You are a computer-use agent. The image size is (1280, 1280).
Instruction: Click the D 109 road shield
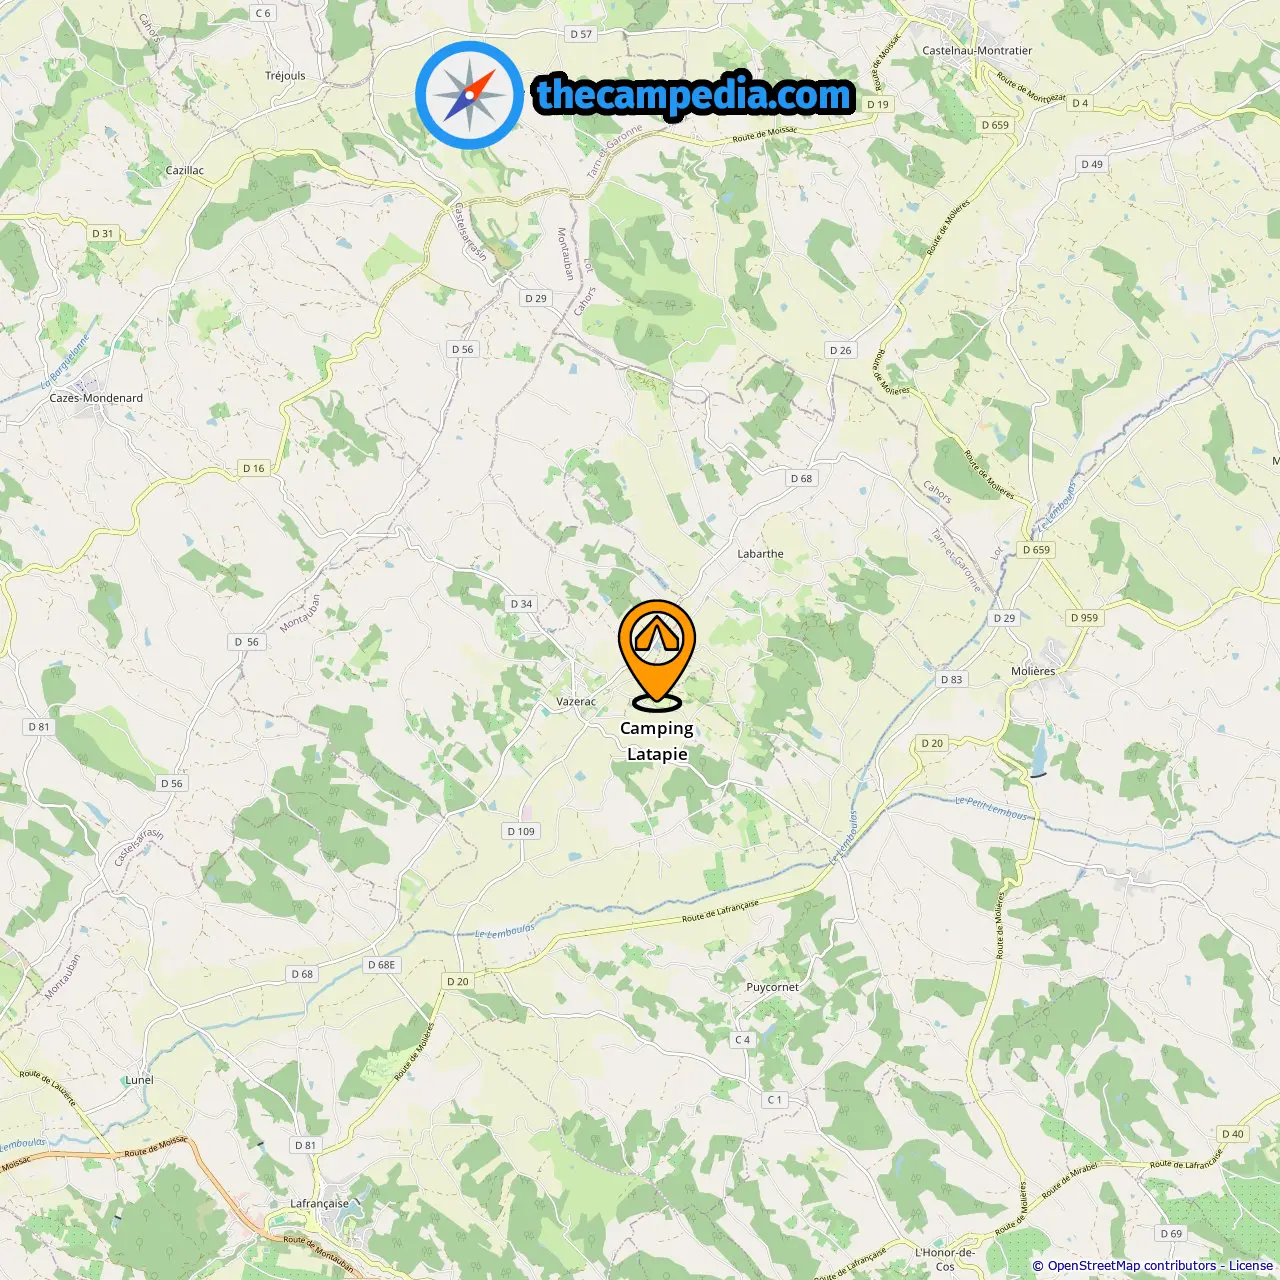[521, 831]
